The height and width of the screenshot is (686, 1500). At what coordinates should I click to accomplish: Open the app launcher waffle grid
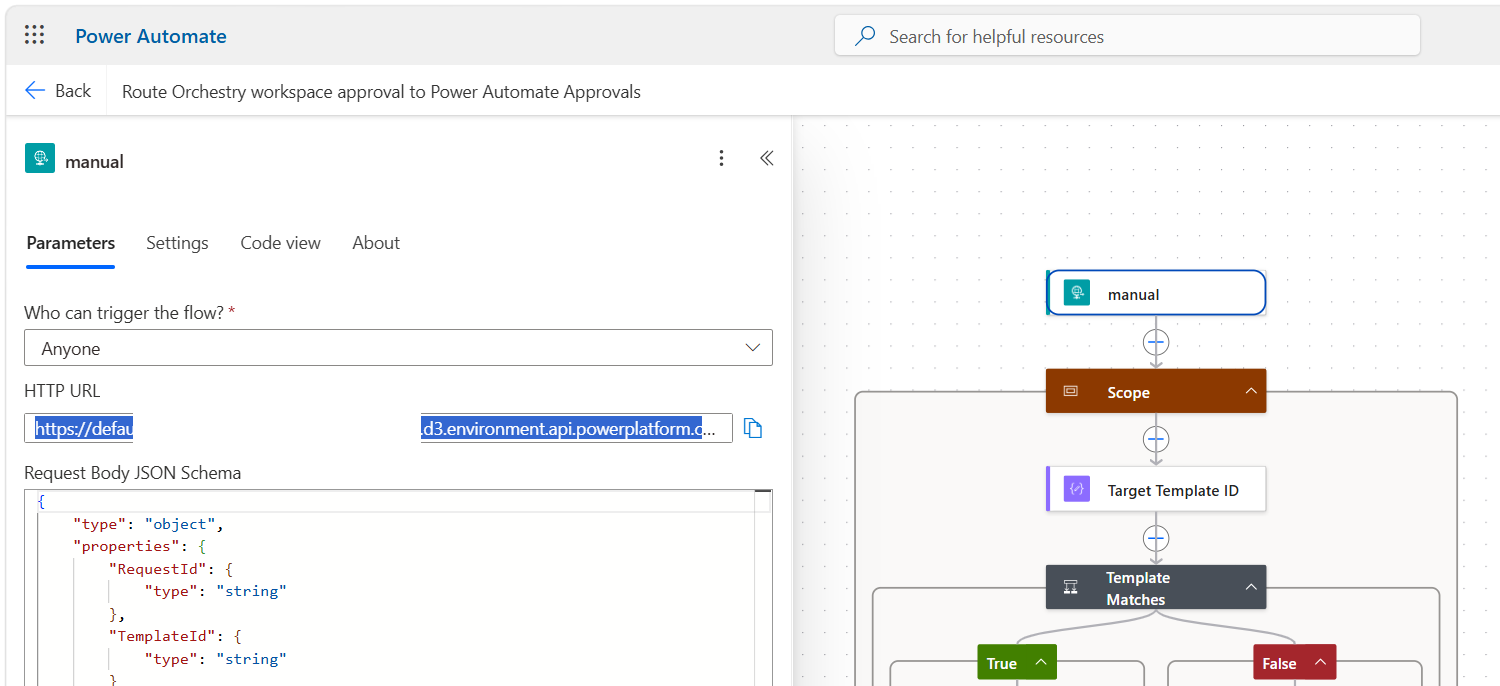pos(34,36)
